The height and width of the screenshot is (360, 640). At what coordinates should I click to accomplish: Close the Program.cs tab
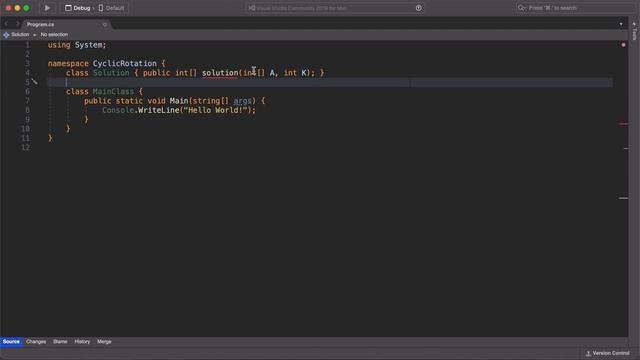[x=105, y=24]
